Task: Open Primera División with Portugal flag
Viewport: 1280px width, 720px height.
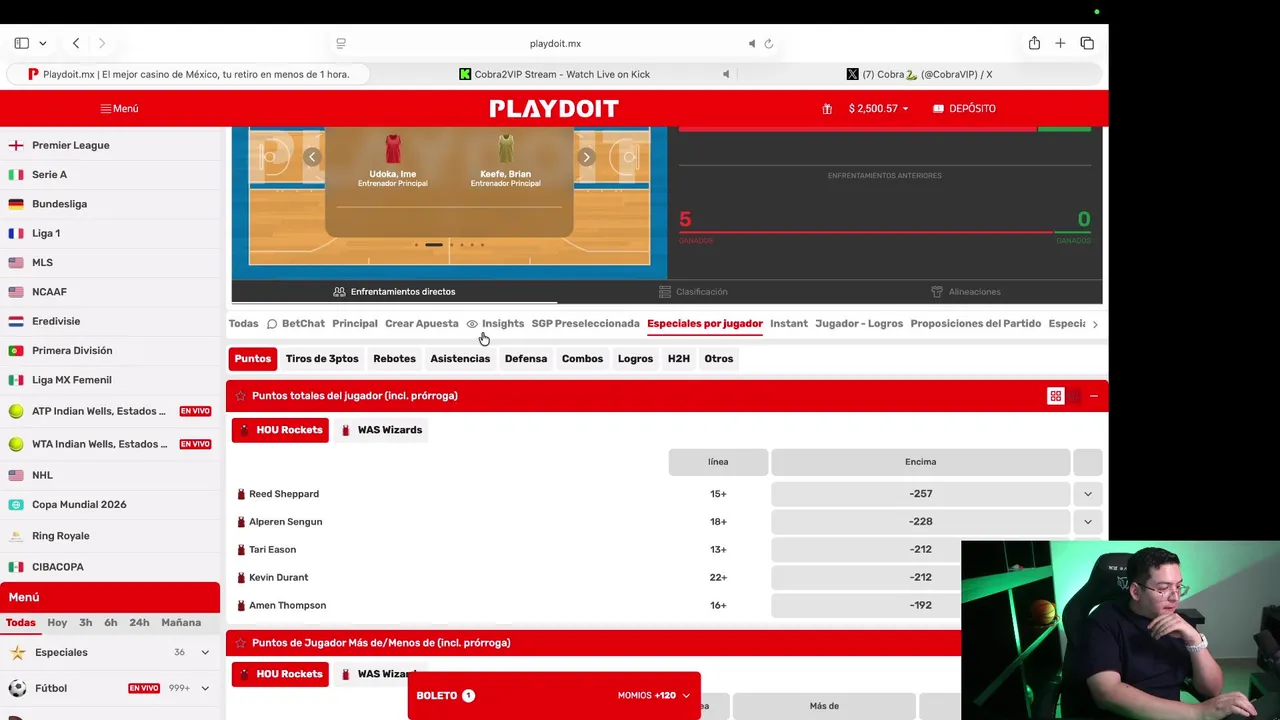Action: (110, 350)
